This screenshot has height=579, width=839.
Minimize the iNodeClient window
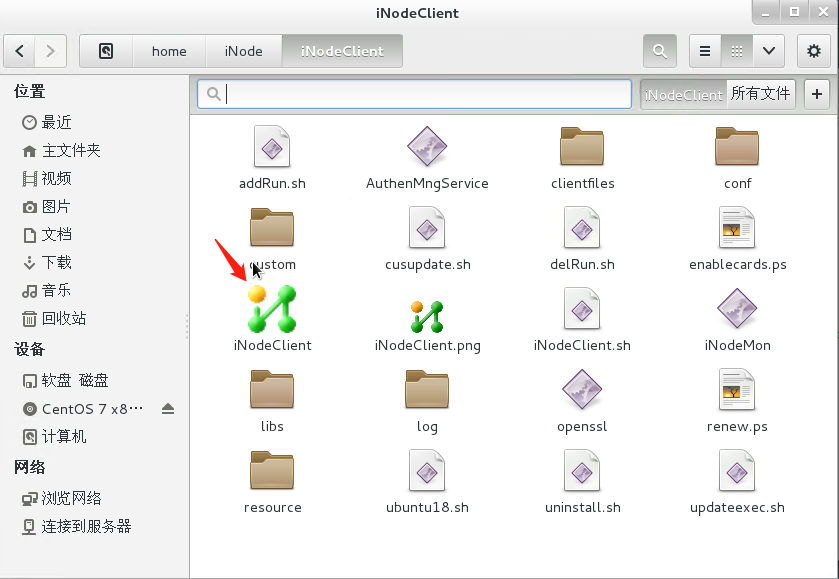coord(766,12)
